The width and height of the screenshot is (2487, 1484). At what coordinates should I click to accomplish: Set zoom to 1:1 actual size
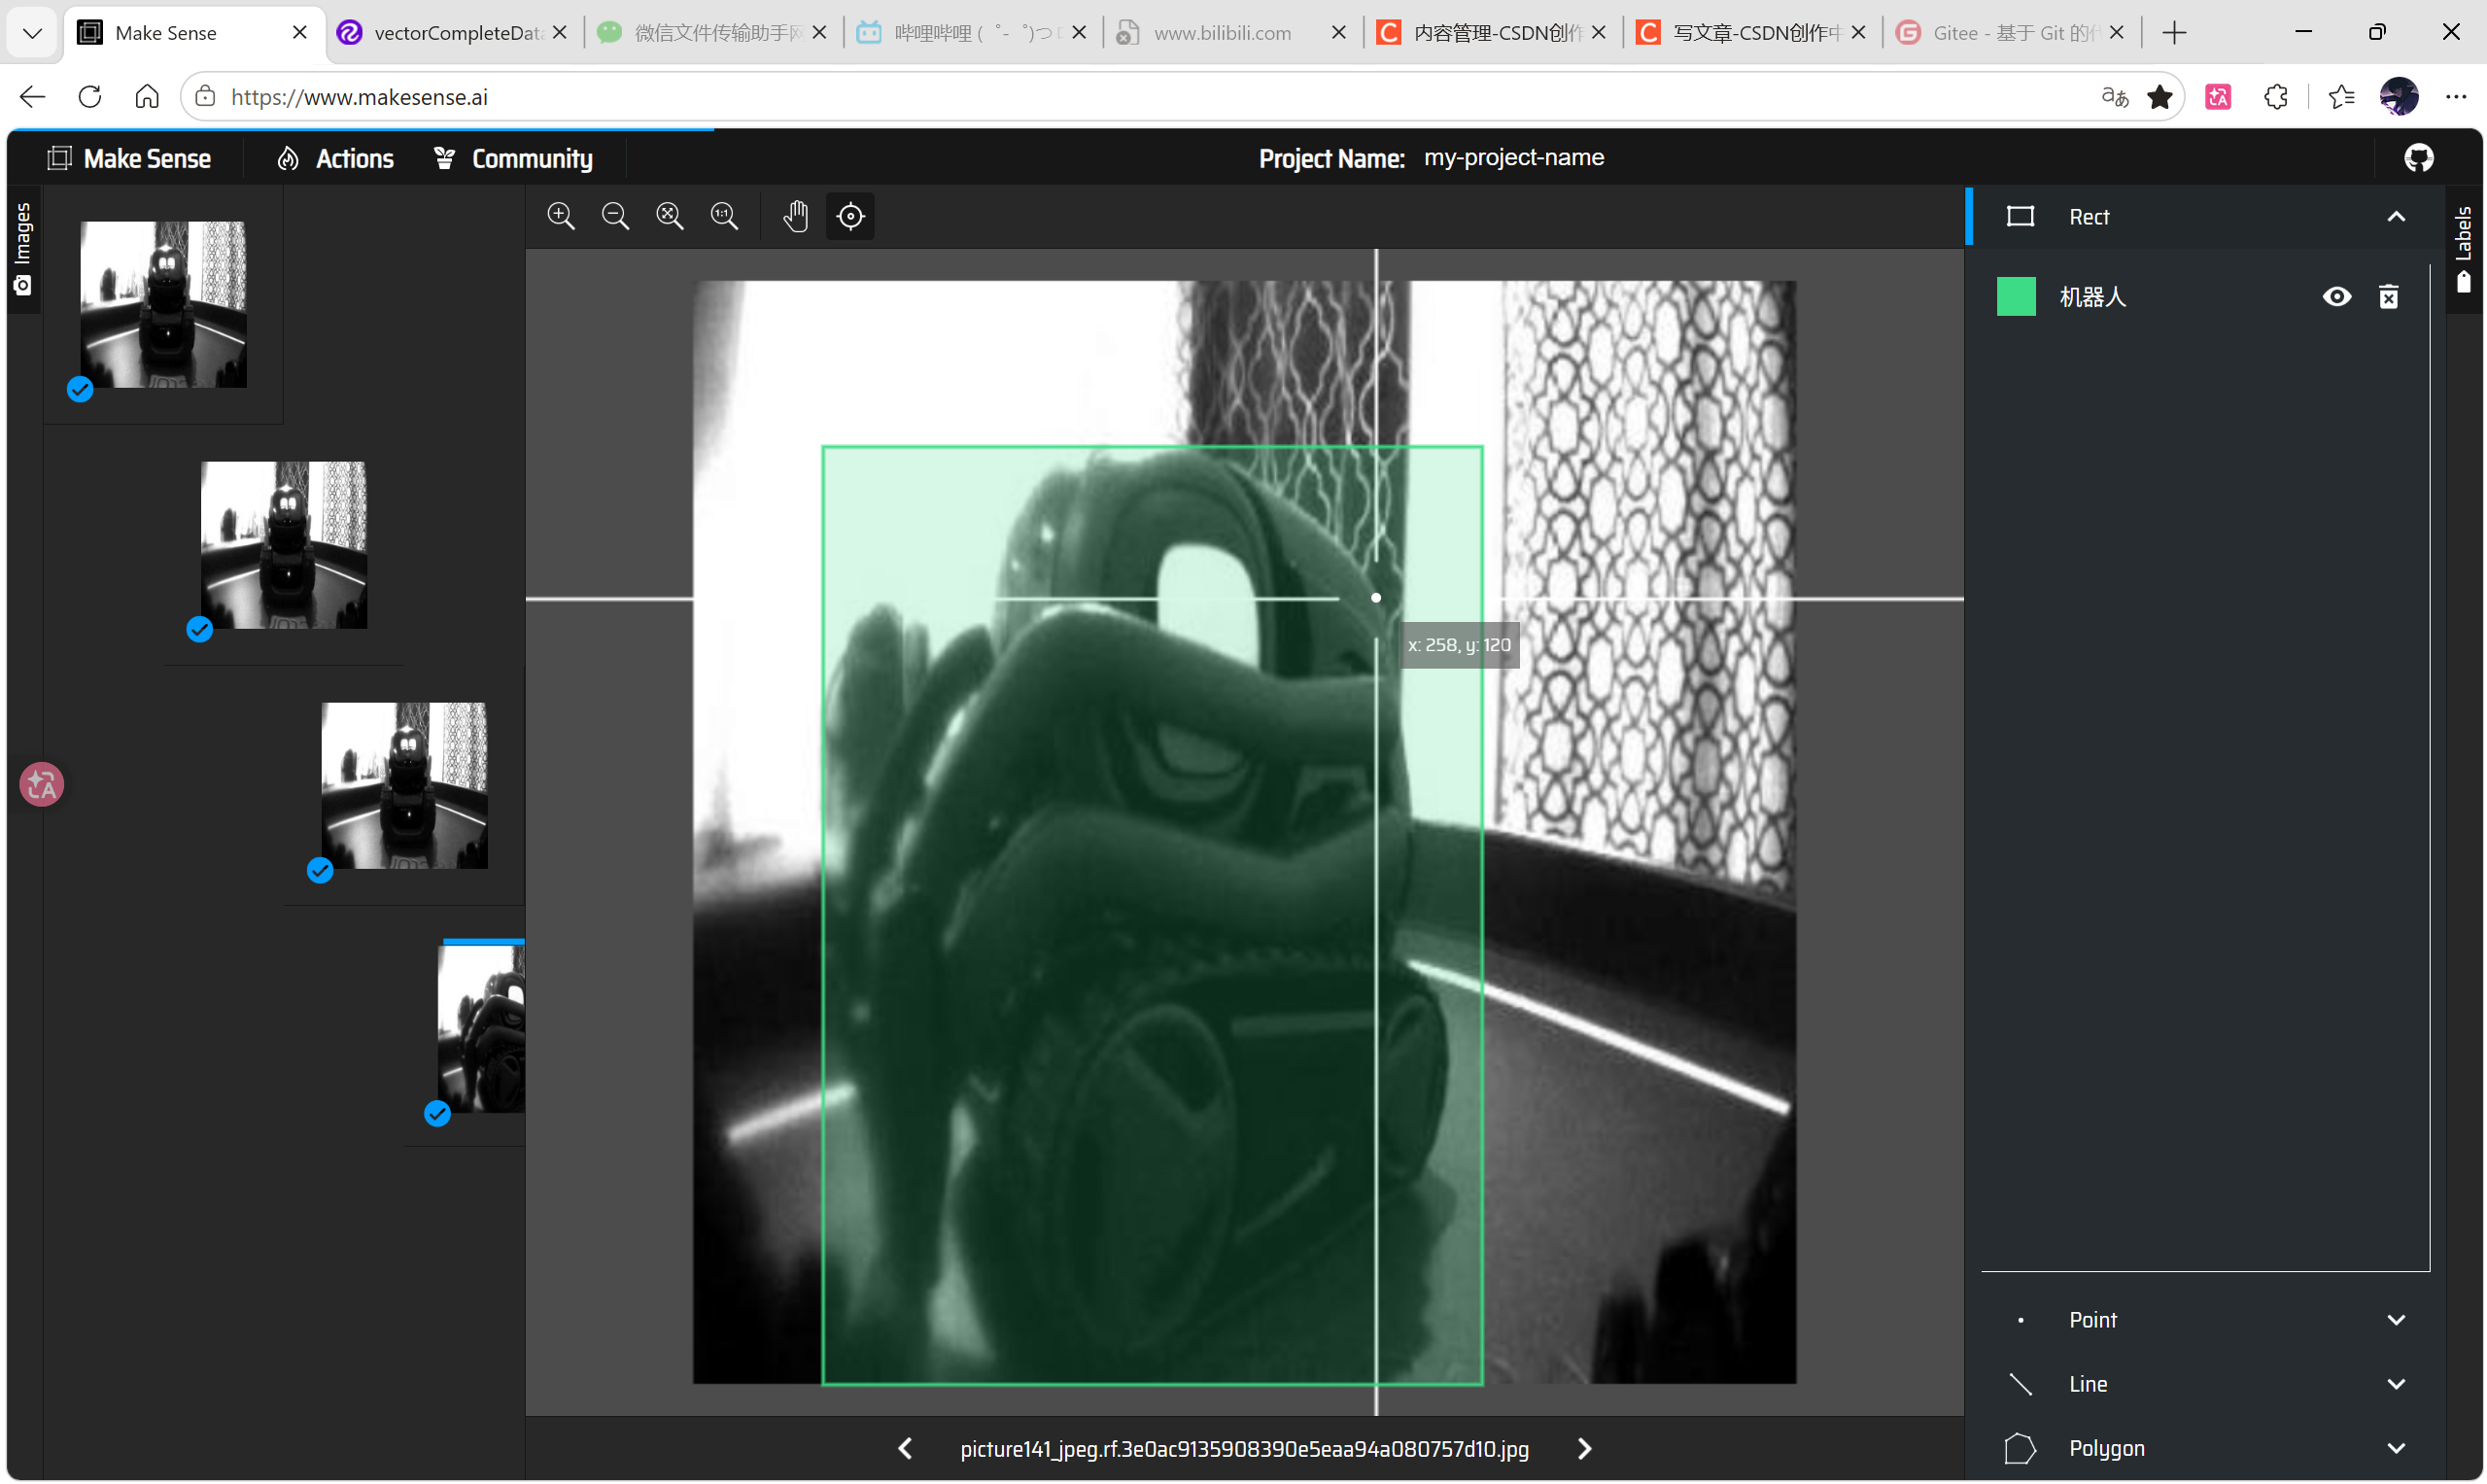pyautogui.click(x=724, y=216)
